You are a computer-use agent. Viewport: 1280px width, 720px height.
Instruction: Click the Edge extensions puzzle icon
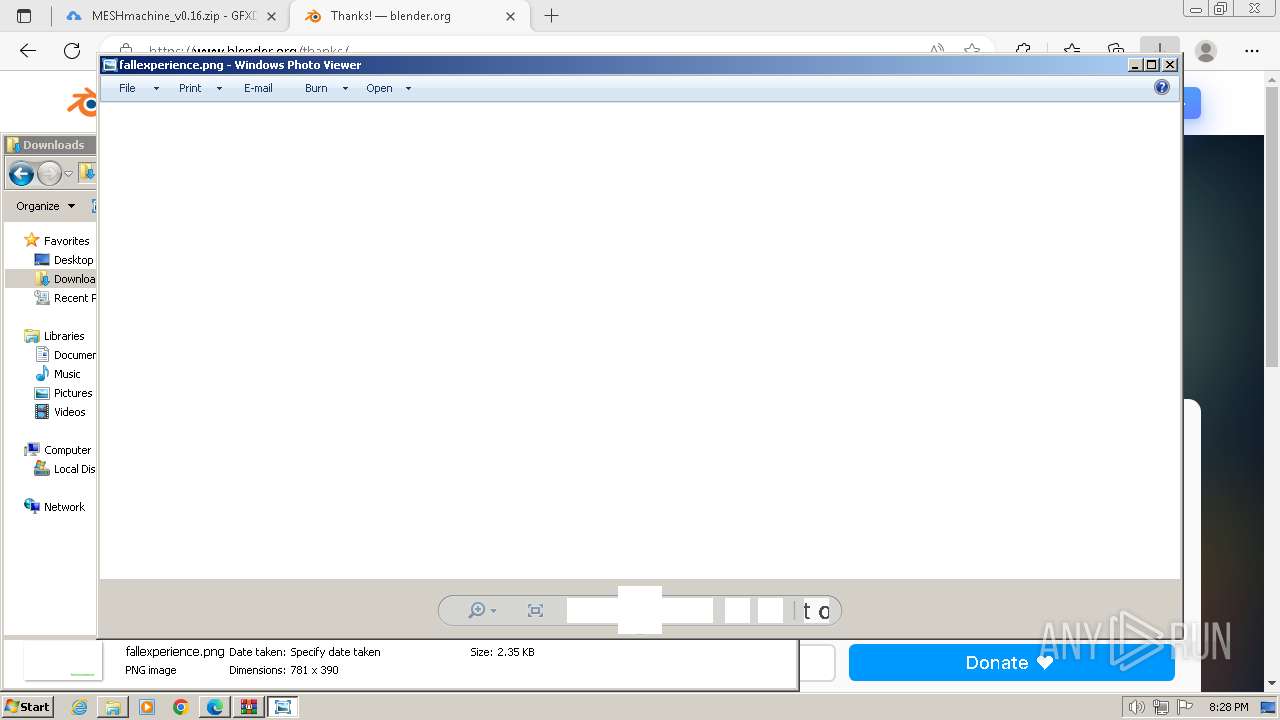point(1023,48)
